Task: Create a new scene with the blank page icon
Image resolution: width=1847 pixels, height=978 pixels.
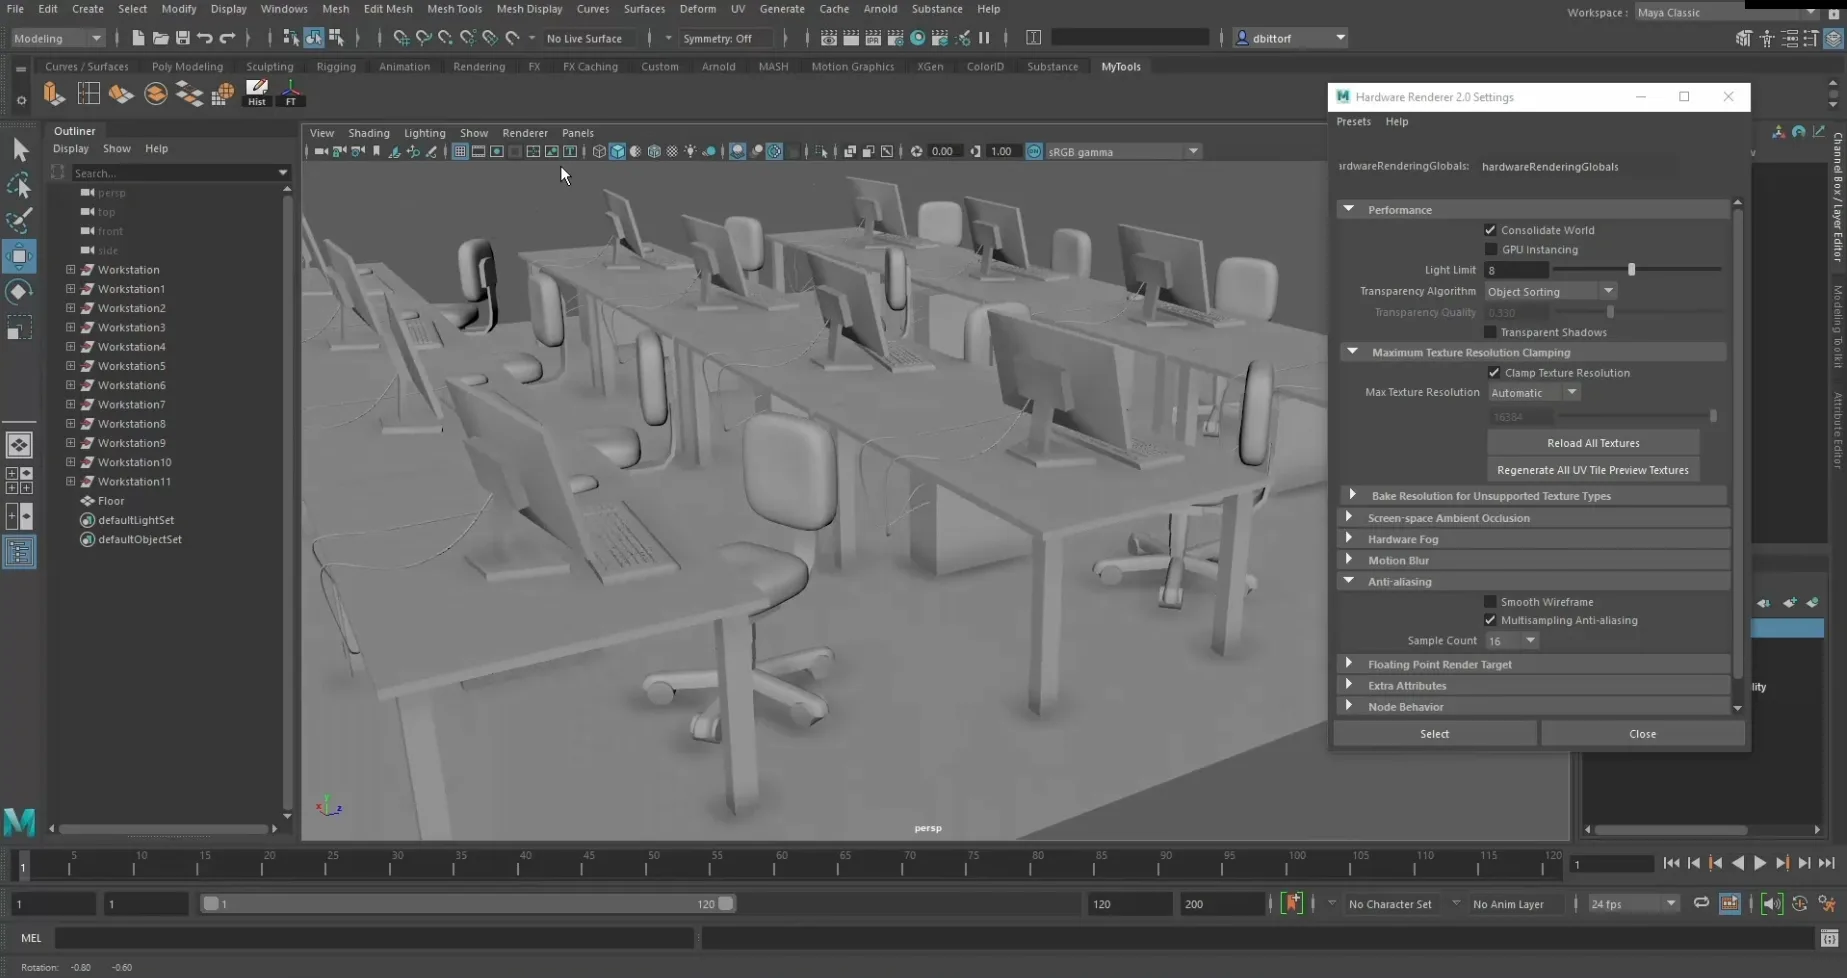Action: pos(138,38)
